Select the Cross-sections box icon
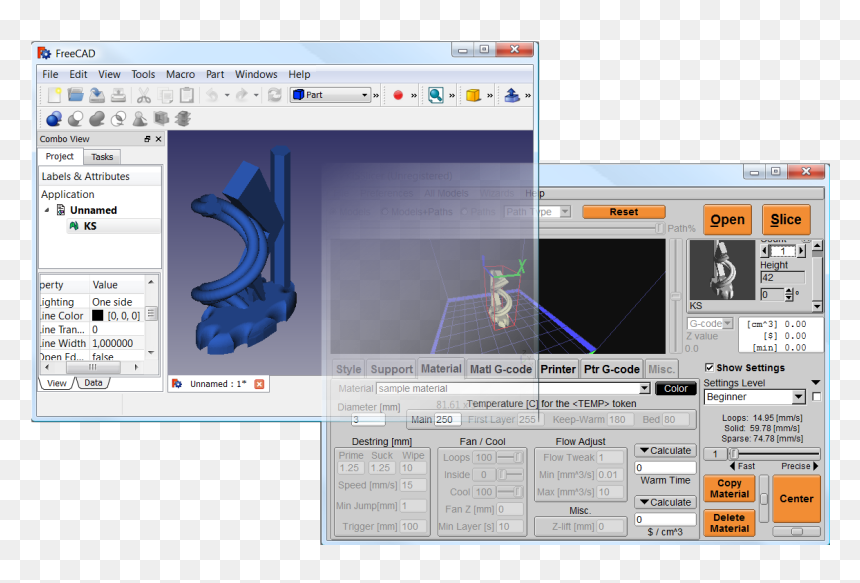 [x=161, y=118]
